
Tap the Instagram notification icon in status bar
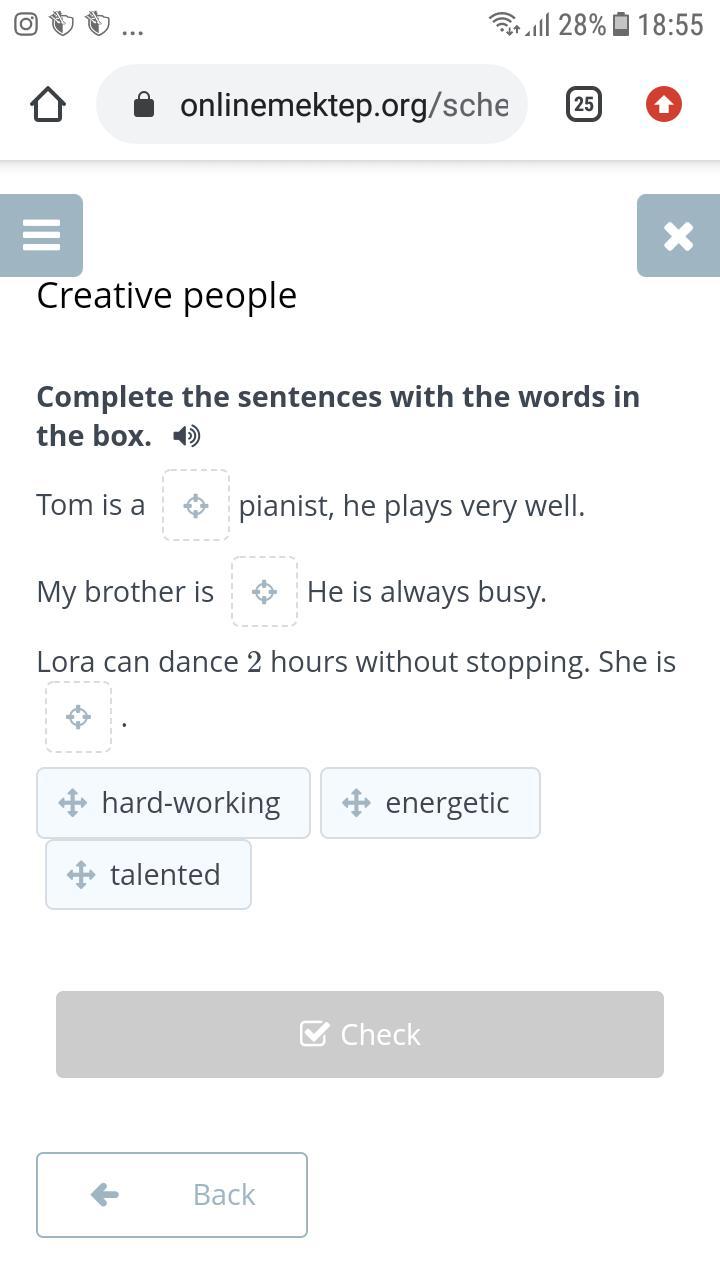pyautogui.click(x=26, y=24)
